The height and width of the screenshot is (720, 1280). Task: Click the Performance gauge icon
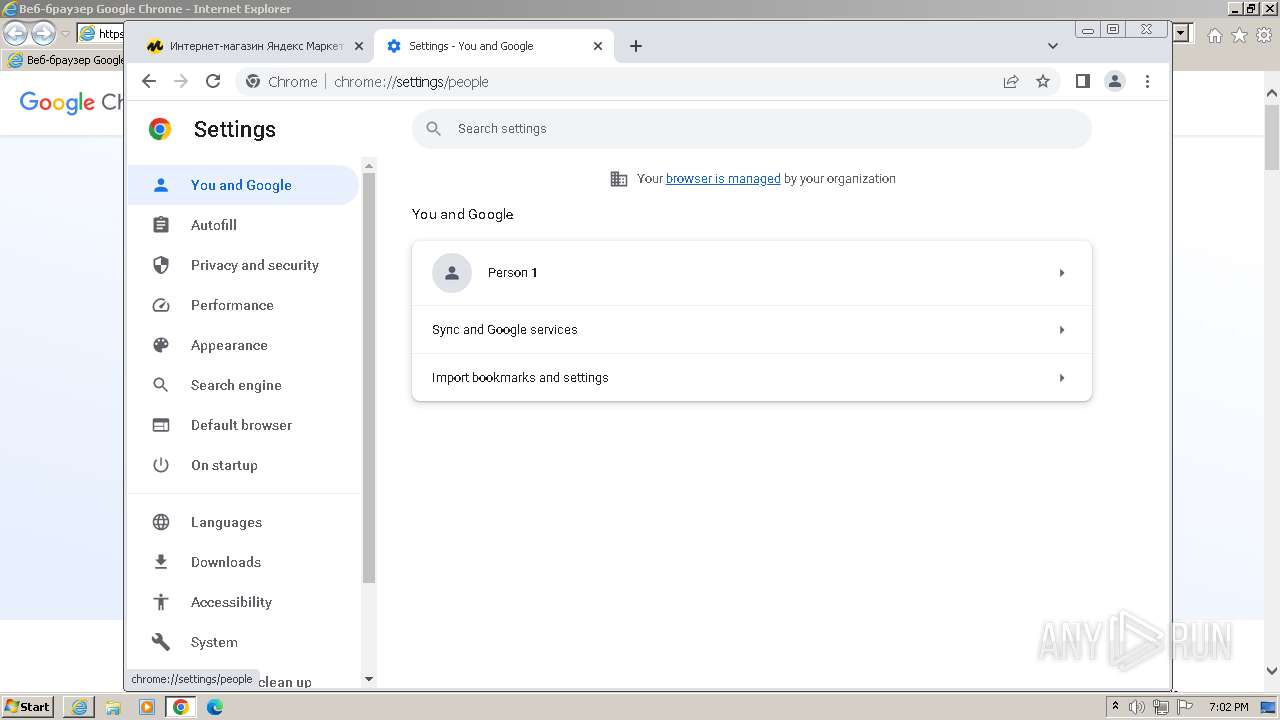[161, 305]
